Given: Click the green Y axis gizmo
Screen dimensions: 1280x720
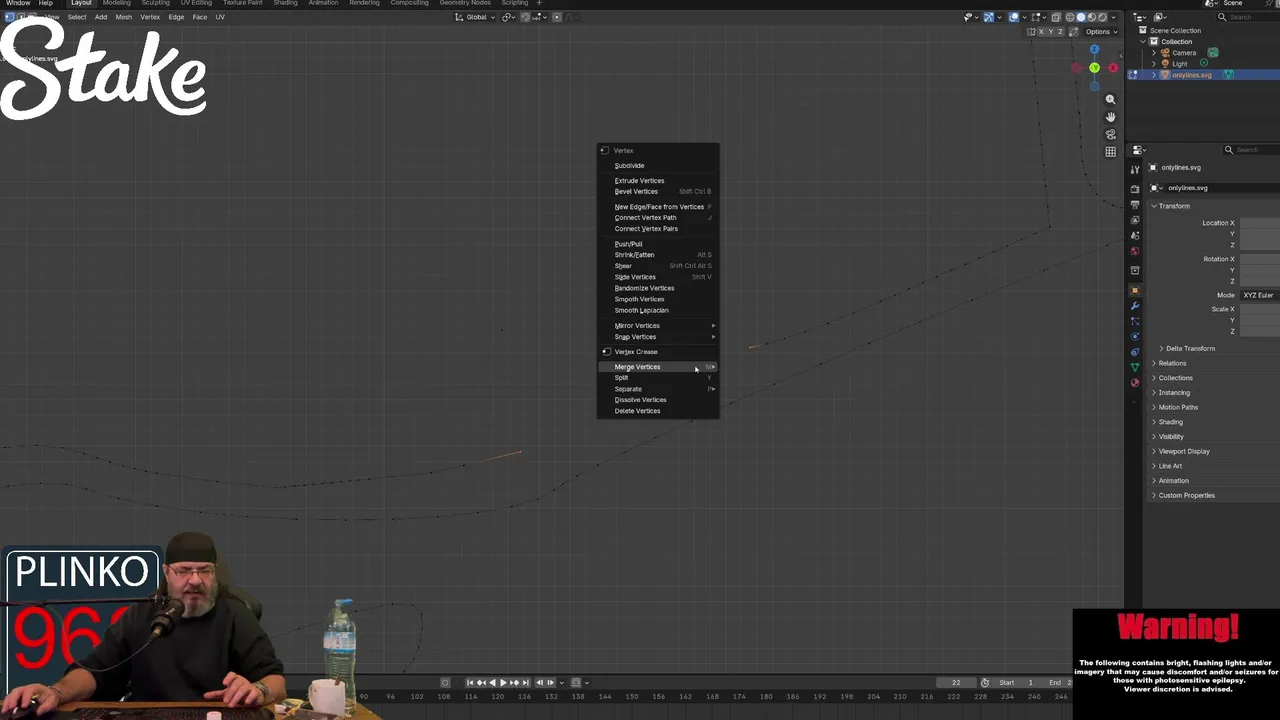Looking at the screenshot, I should coord(1094,67).
